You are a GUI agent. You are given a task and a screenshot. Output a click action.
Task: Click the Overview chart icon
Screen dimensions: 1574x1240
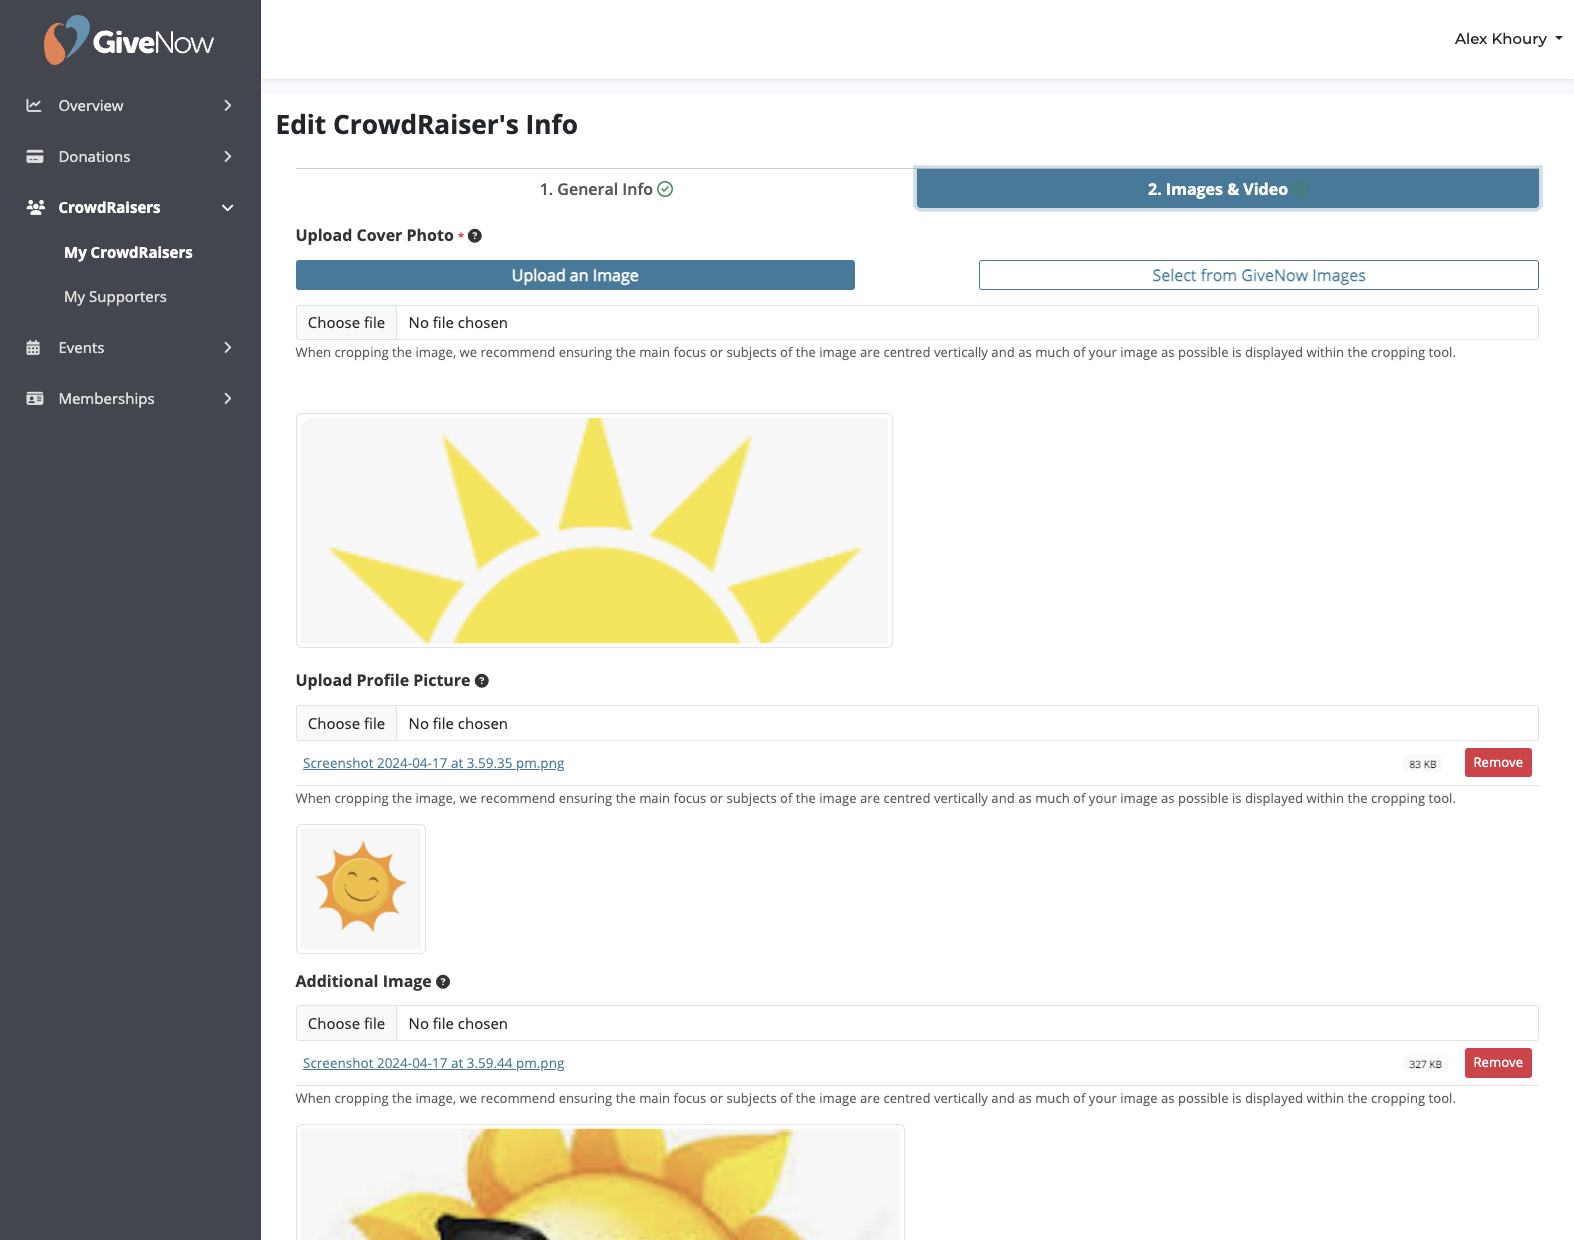34,105
